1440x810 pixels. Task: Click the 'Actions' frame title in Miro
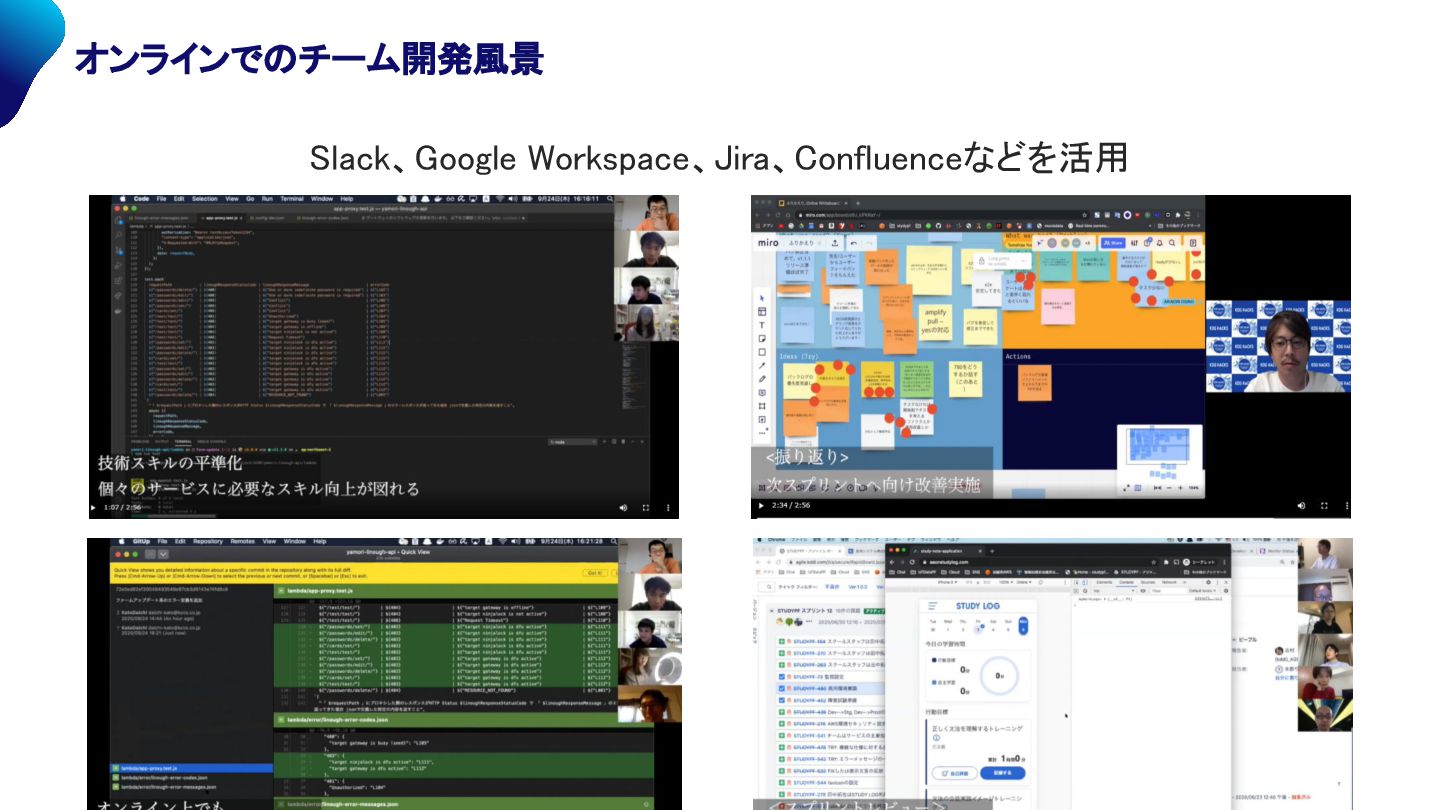click(x=1018, y=356)
